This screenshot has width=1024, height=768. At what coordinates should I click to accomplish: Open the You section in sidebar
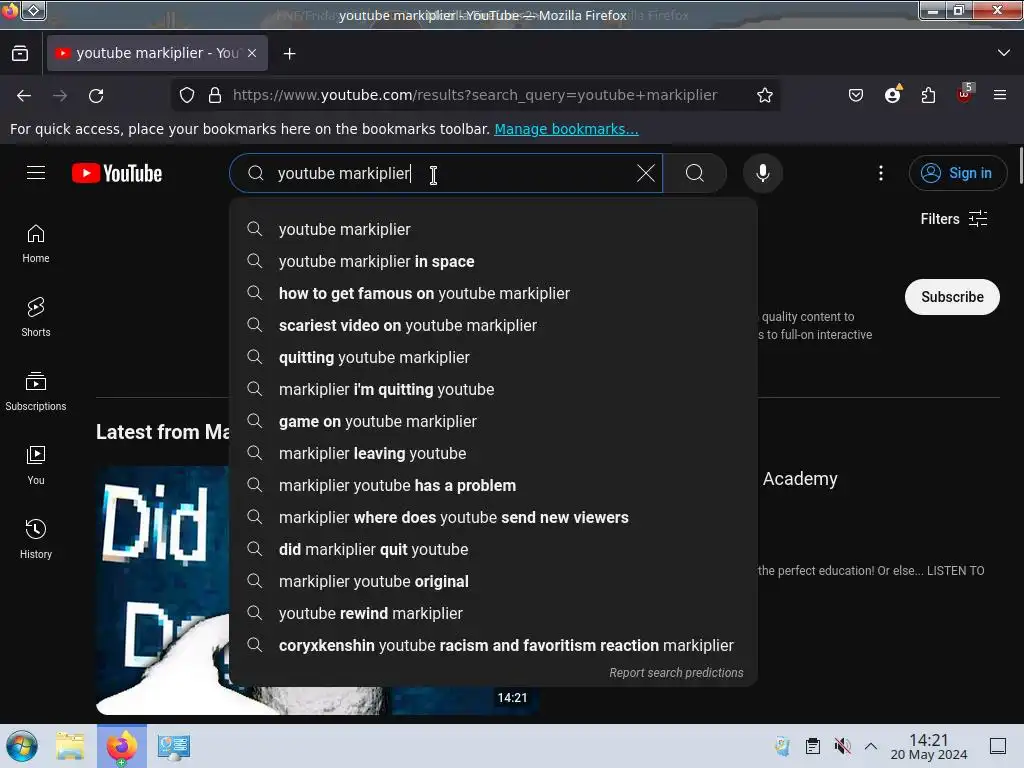coord(36,465)
